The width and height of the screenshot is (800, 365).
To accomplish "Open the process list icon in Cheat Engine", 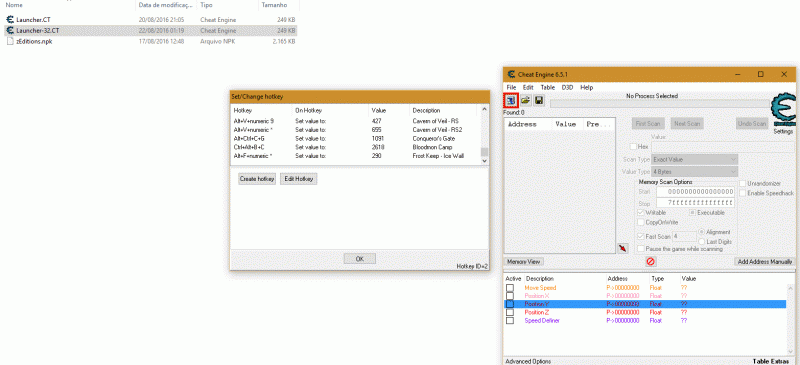I will point(511,101).
